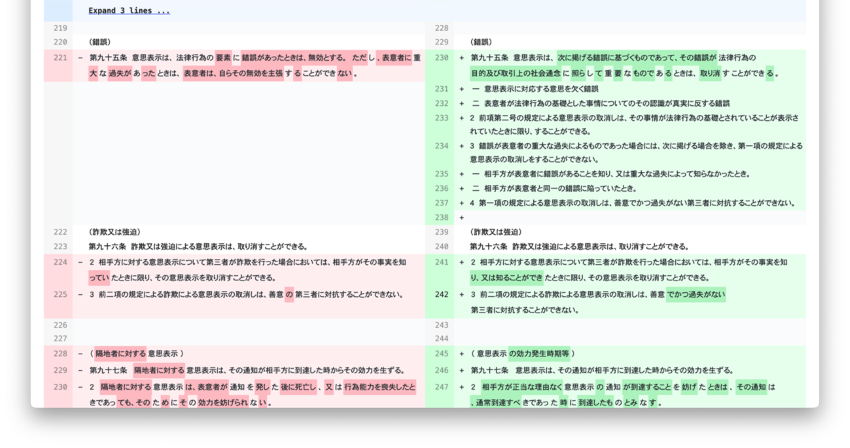Select line number 243 in right pane

pos(441,325)
